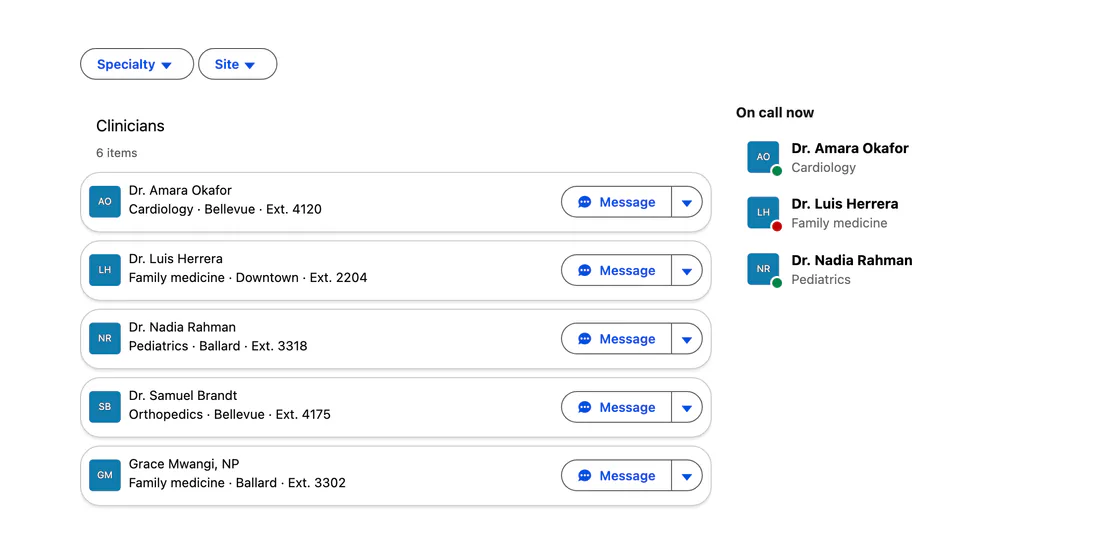Select Dr. Samuel Brandt name in list
Viewport: 1120px width, 560px height.
(183, 396)
